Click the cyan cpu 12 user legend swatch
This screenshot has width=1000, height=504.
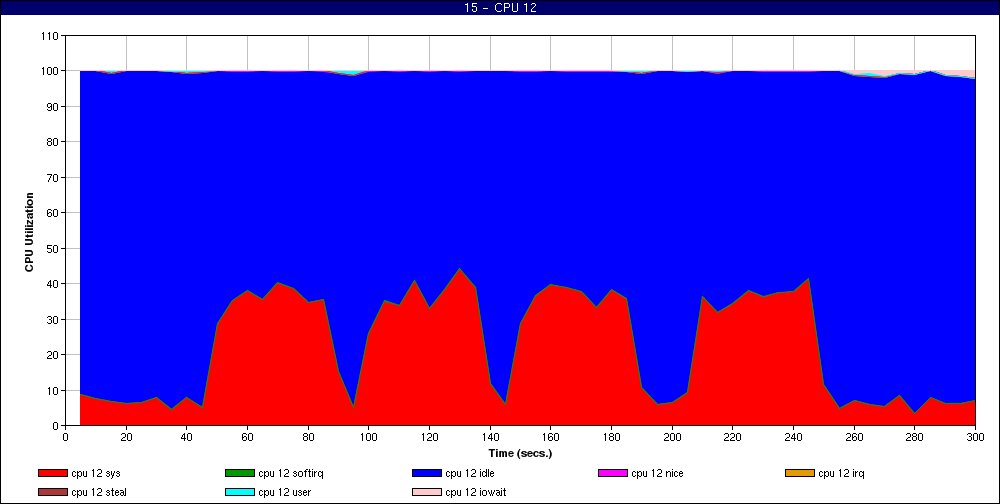[240, 493]
